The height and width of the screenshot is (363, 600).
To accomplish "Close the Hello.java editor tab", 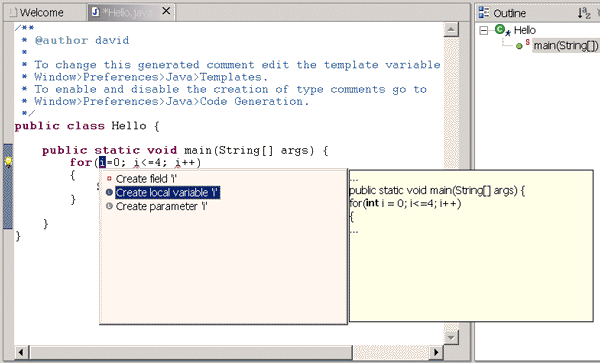I will click(x=166, y=11).
